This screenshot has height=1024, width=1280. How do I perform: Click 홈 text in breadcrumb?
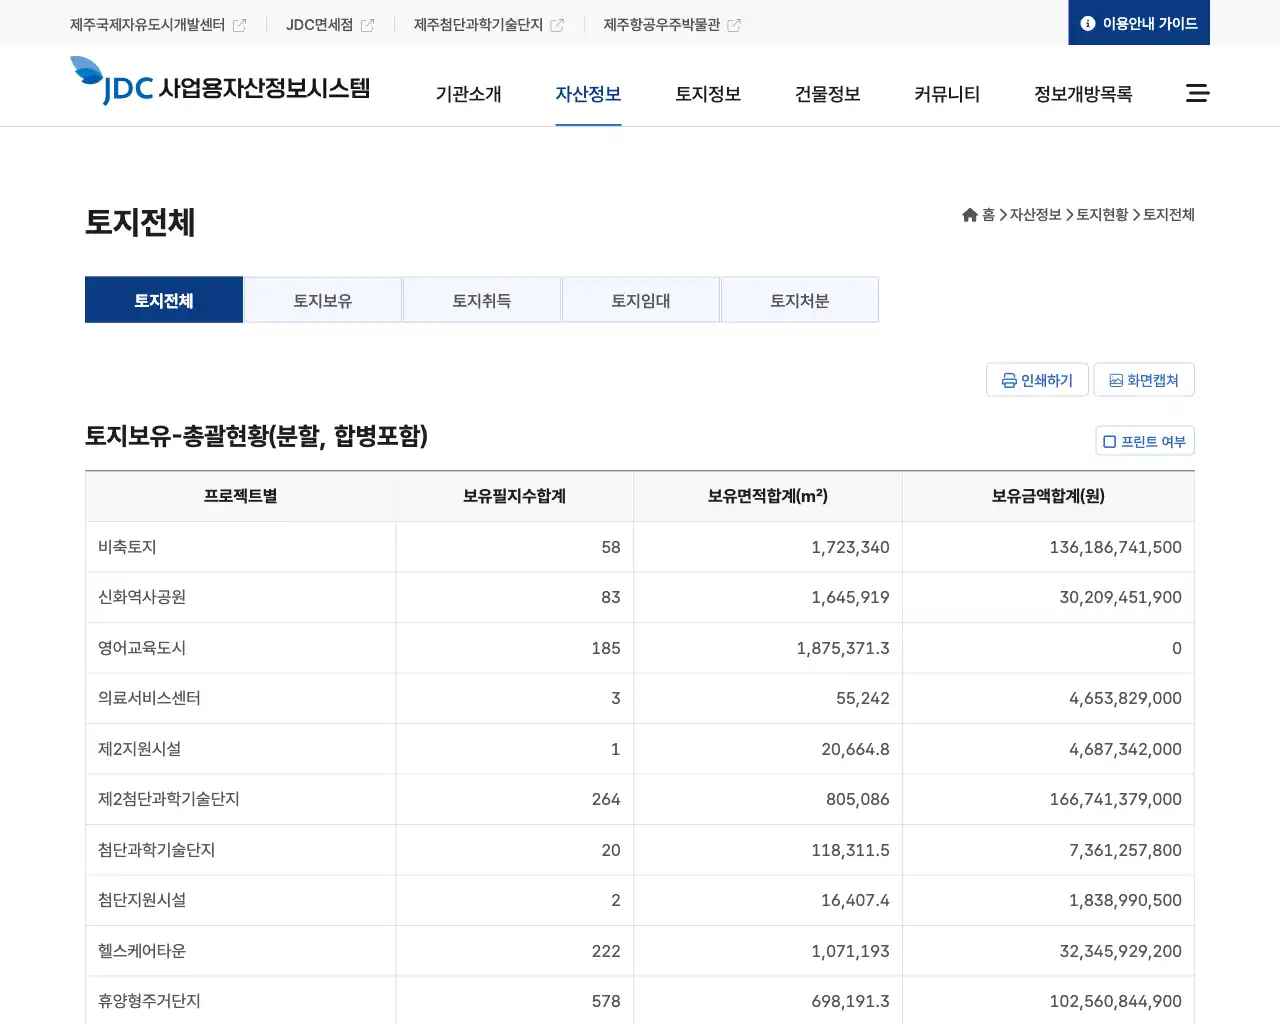pyautogui.click(x=988, y=215)
